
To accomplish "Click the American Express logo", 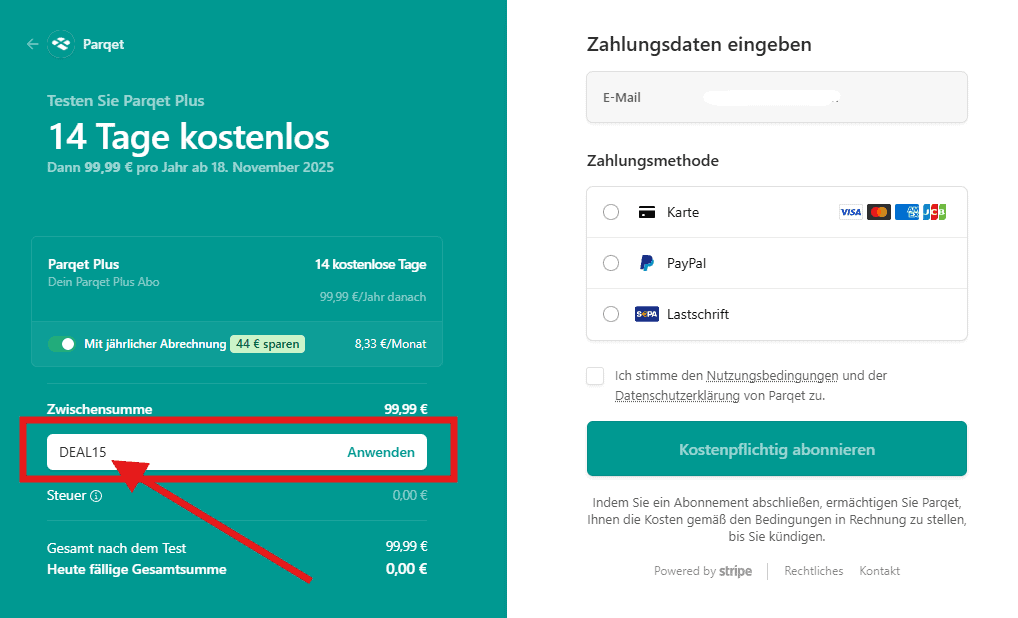I will [907, 212].
